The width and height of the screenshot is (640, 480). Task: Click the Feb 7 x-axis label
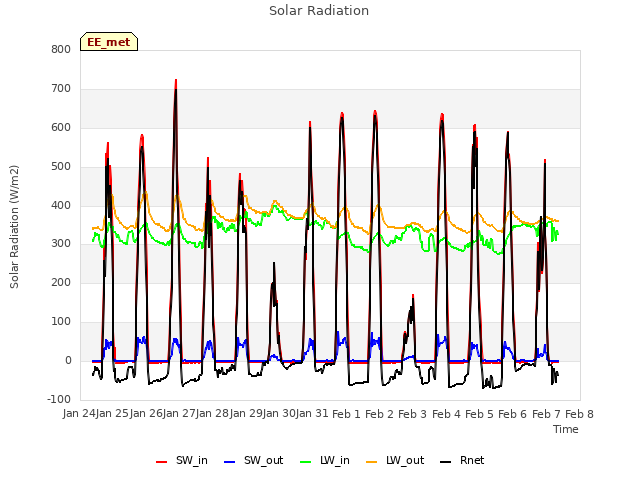click(546, 414)
